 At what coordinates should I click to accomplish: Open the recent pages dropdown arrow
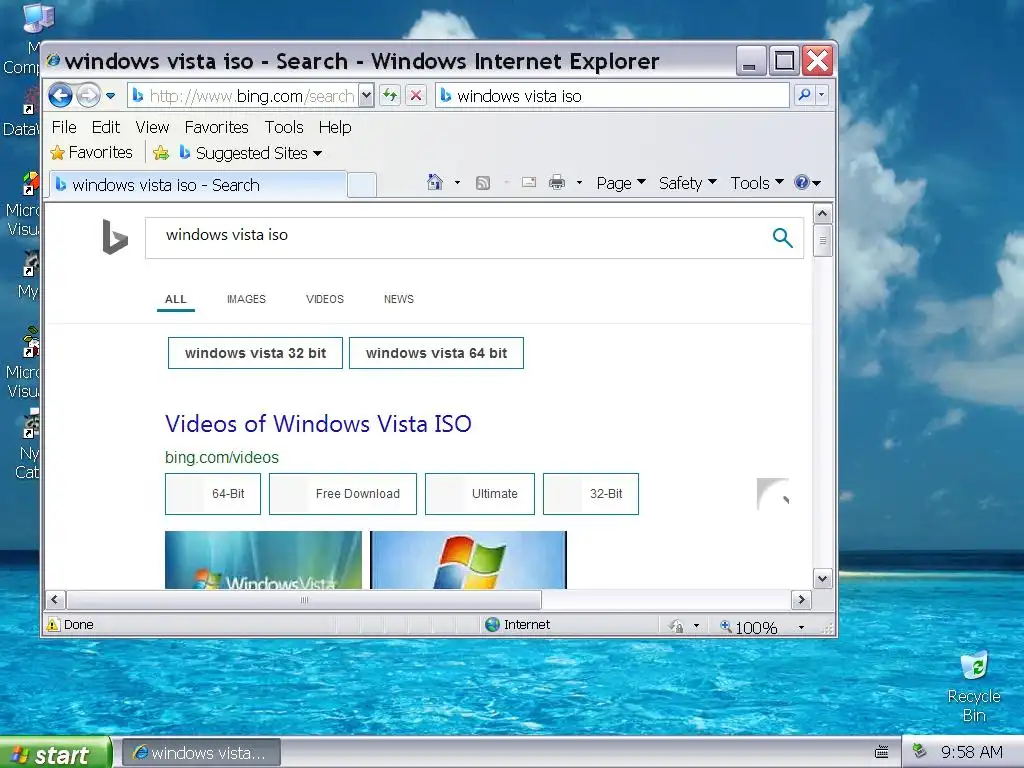click(x=110, y=96)
